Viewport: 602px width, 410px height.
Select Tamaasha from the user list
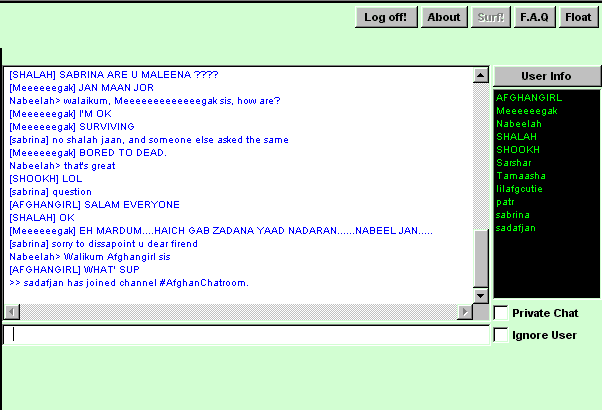520,176
